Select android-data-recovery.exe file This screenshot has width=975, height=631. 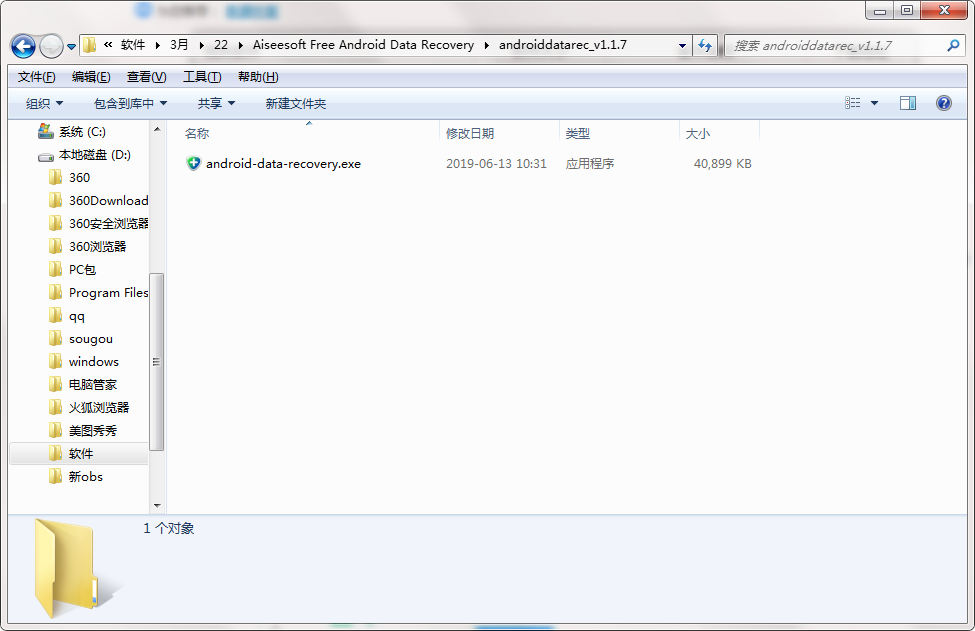click(x=283, y=164)
